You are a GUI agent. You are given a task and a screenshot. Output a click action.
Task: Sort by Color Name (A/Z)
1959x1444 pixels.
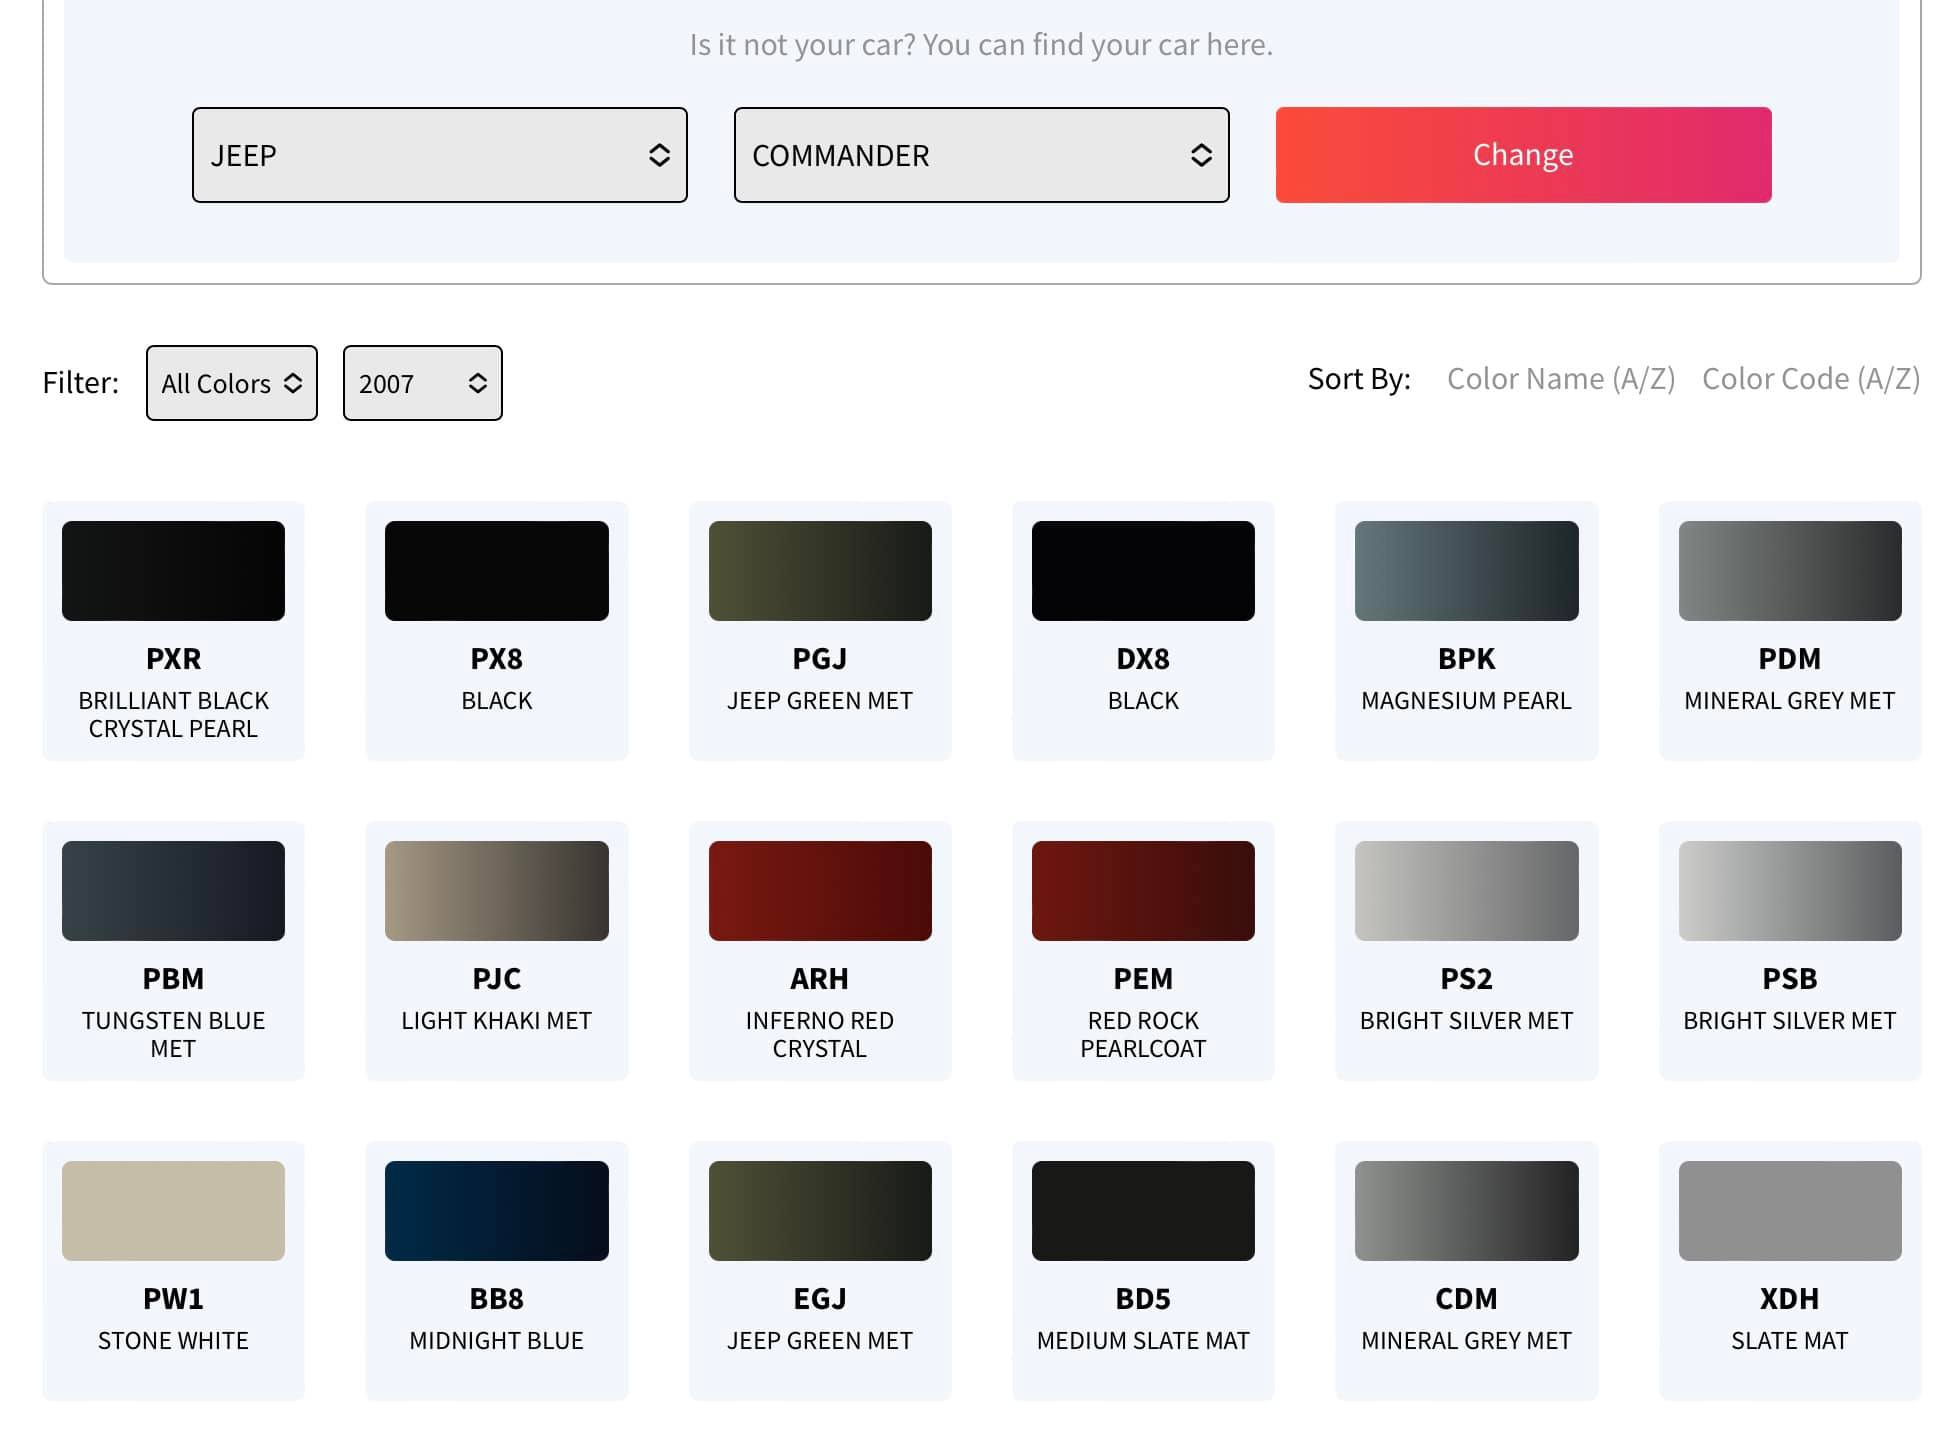(1560, 379)
